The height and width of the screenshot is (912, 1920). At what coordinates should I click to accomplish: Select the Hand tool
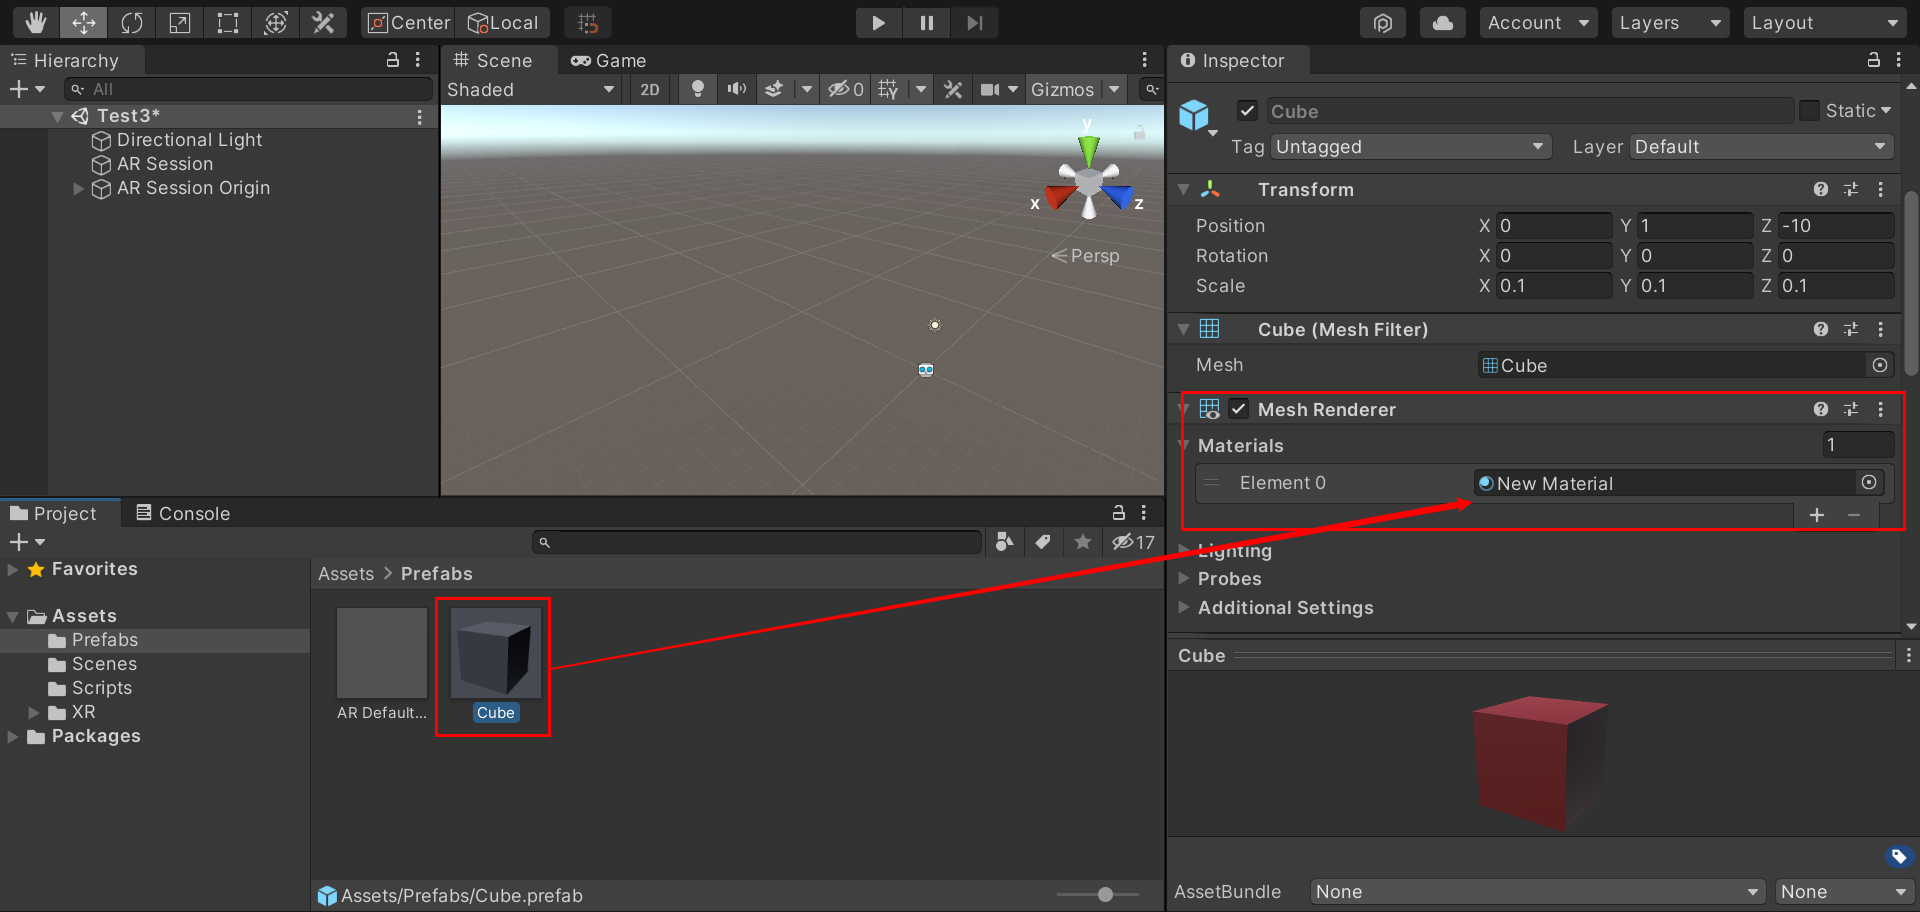click(x=36, y=22)
